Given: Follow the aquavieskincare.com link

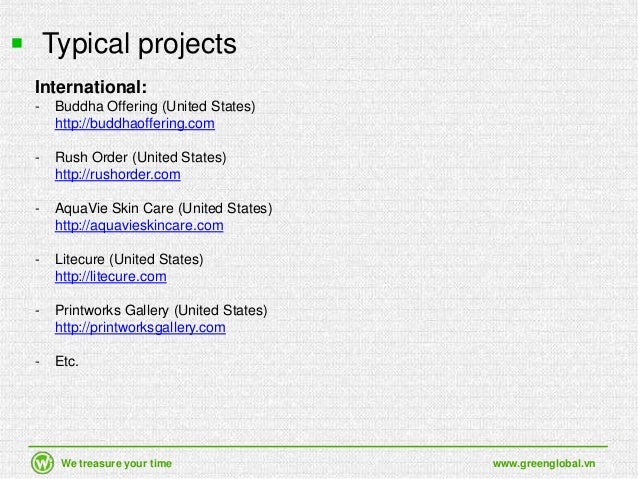Looking at the screenshot, I should pyautogui.click(x=139, y=225).
